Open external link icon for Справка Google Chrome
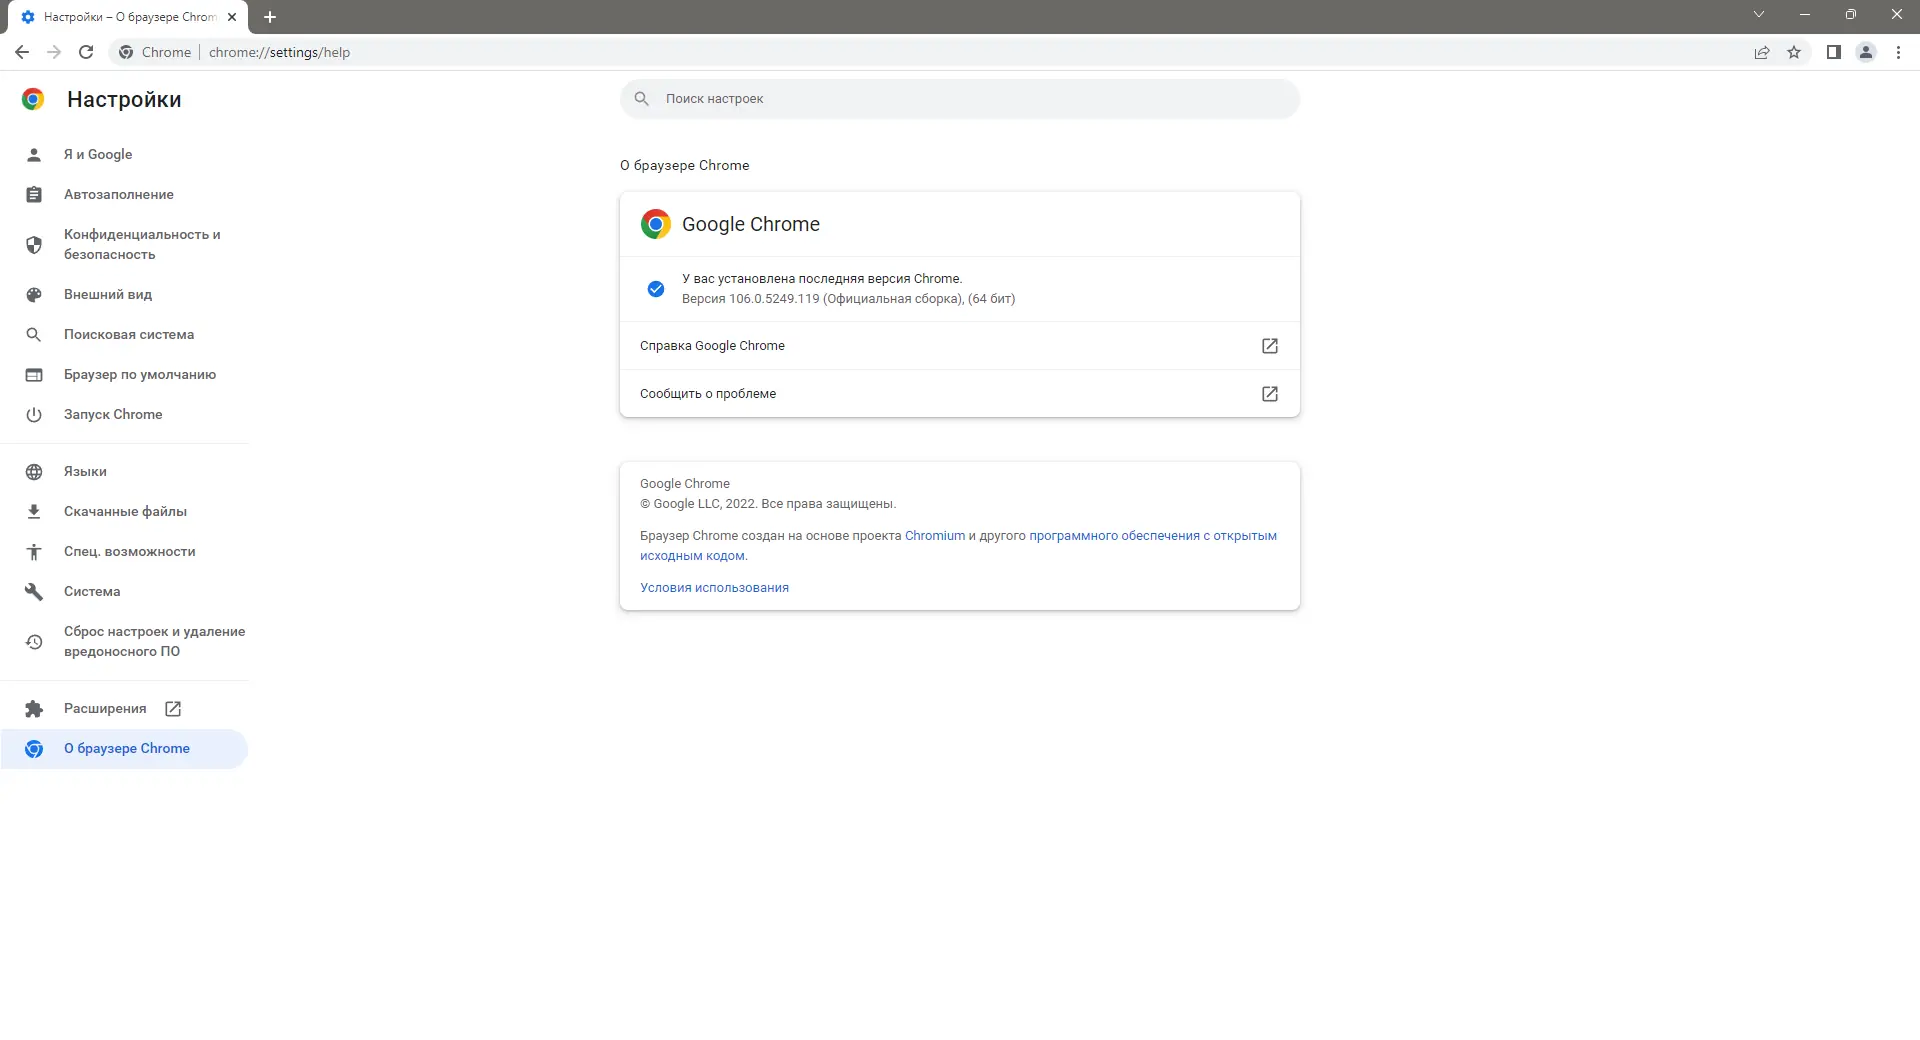Screen dimensions: 1920x1040 pos(1269,346)
